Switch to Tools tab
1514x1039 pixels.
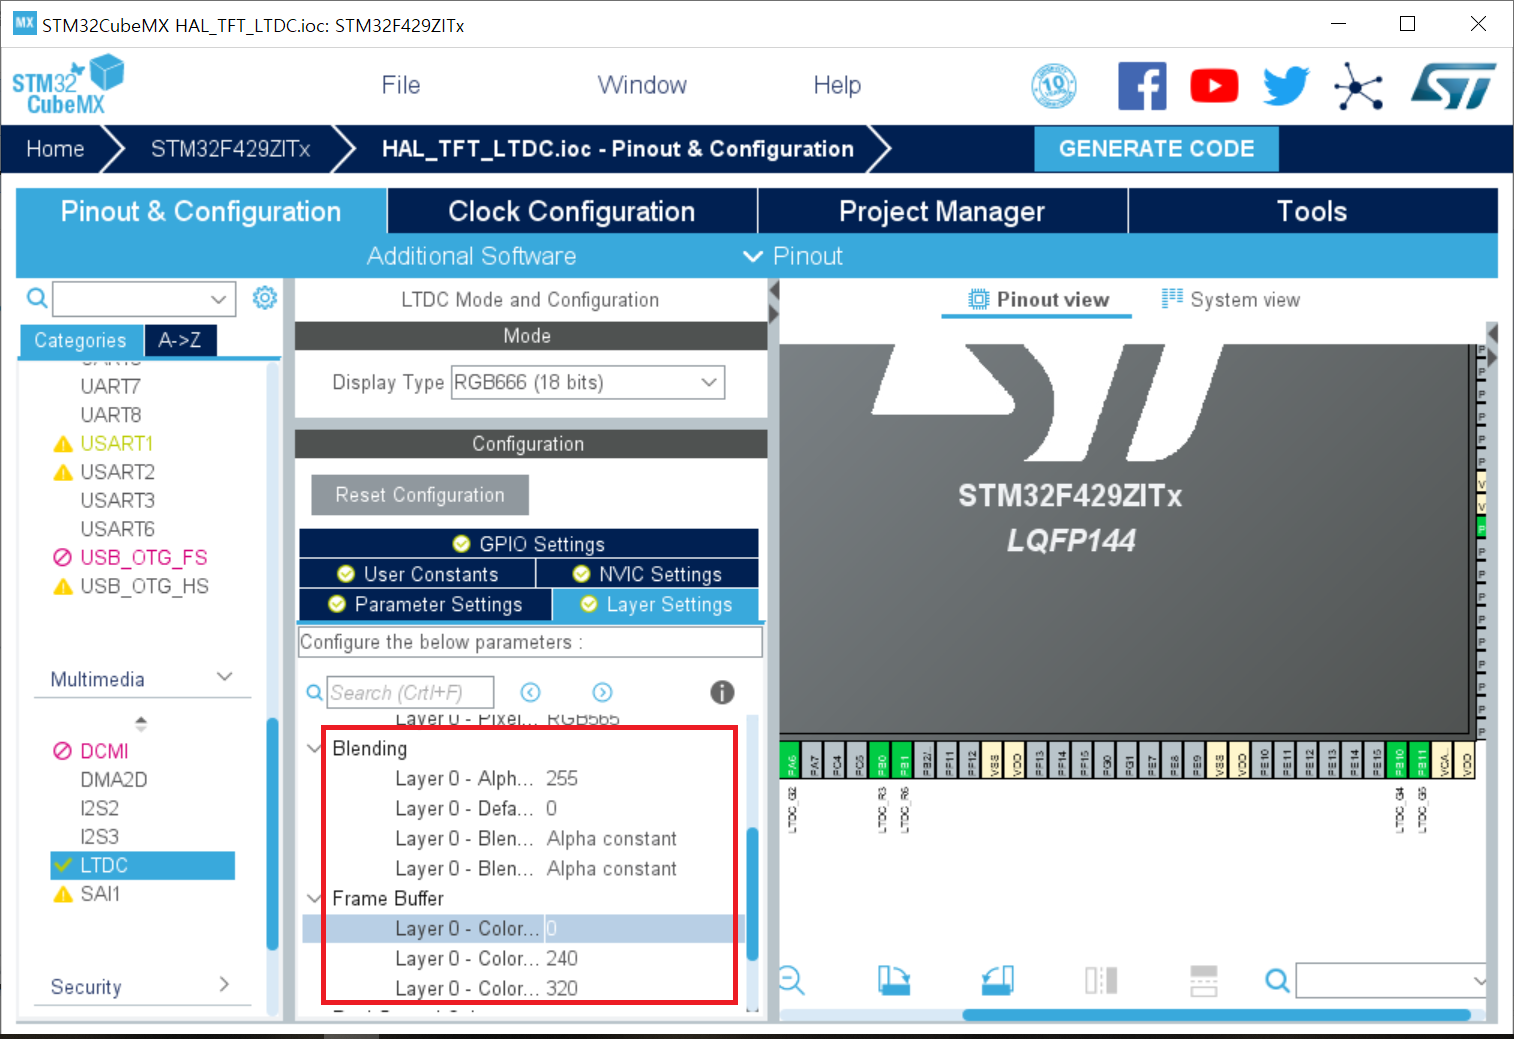tap(1312, 211)
